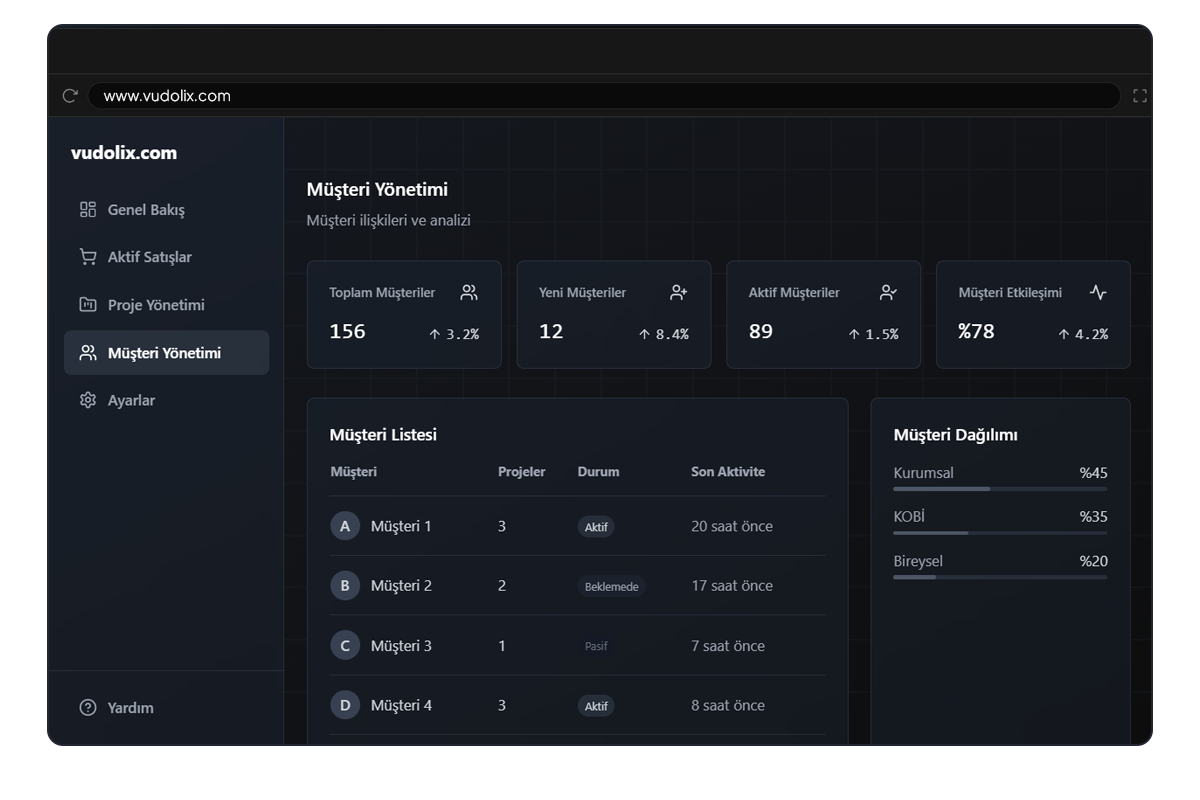1200x800 pixels.
Task: Click avatar A for Müşteri 1
Action: click(345, 526)
